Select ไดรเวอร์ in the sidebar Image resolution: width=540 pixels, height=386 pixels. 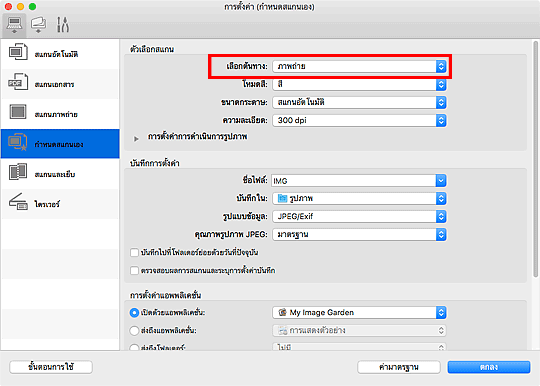click(x=60, y=204)
